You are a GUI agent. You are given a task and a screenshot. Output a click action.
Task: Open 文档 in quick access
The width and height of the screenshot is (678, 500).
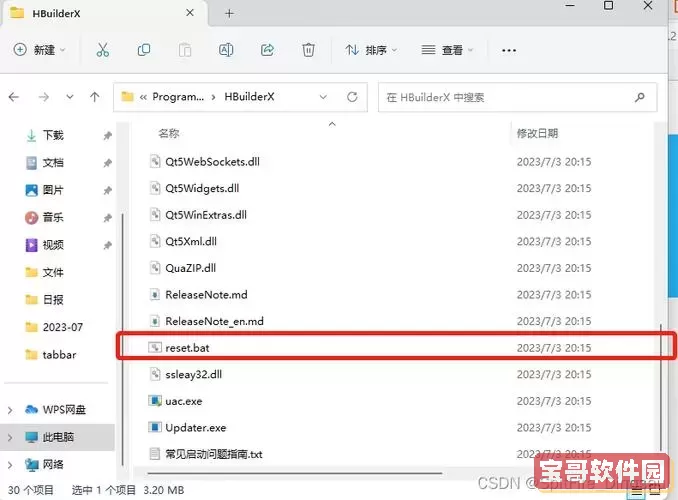pyautogui.click(x=53, y=163)
